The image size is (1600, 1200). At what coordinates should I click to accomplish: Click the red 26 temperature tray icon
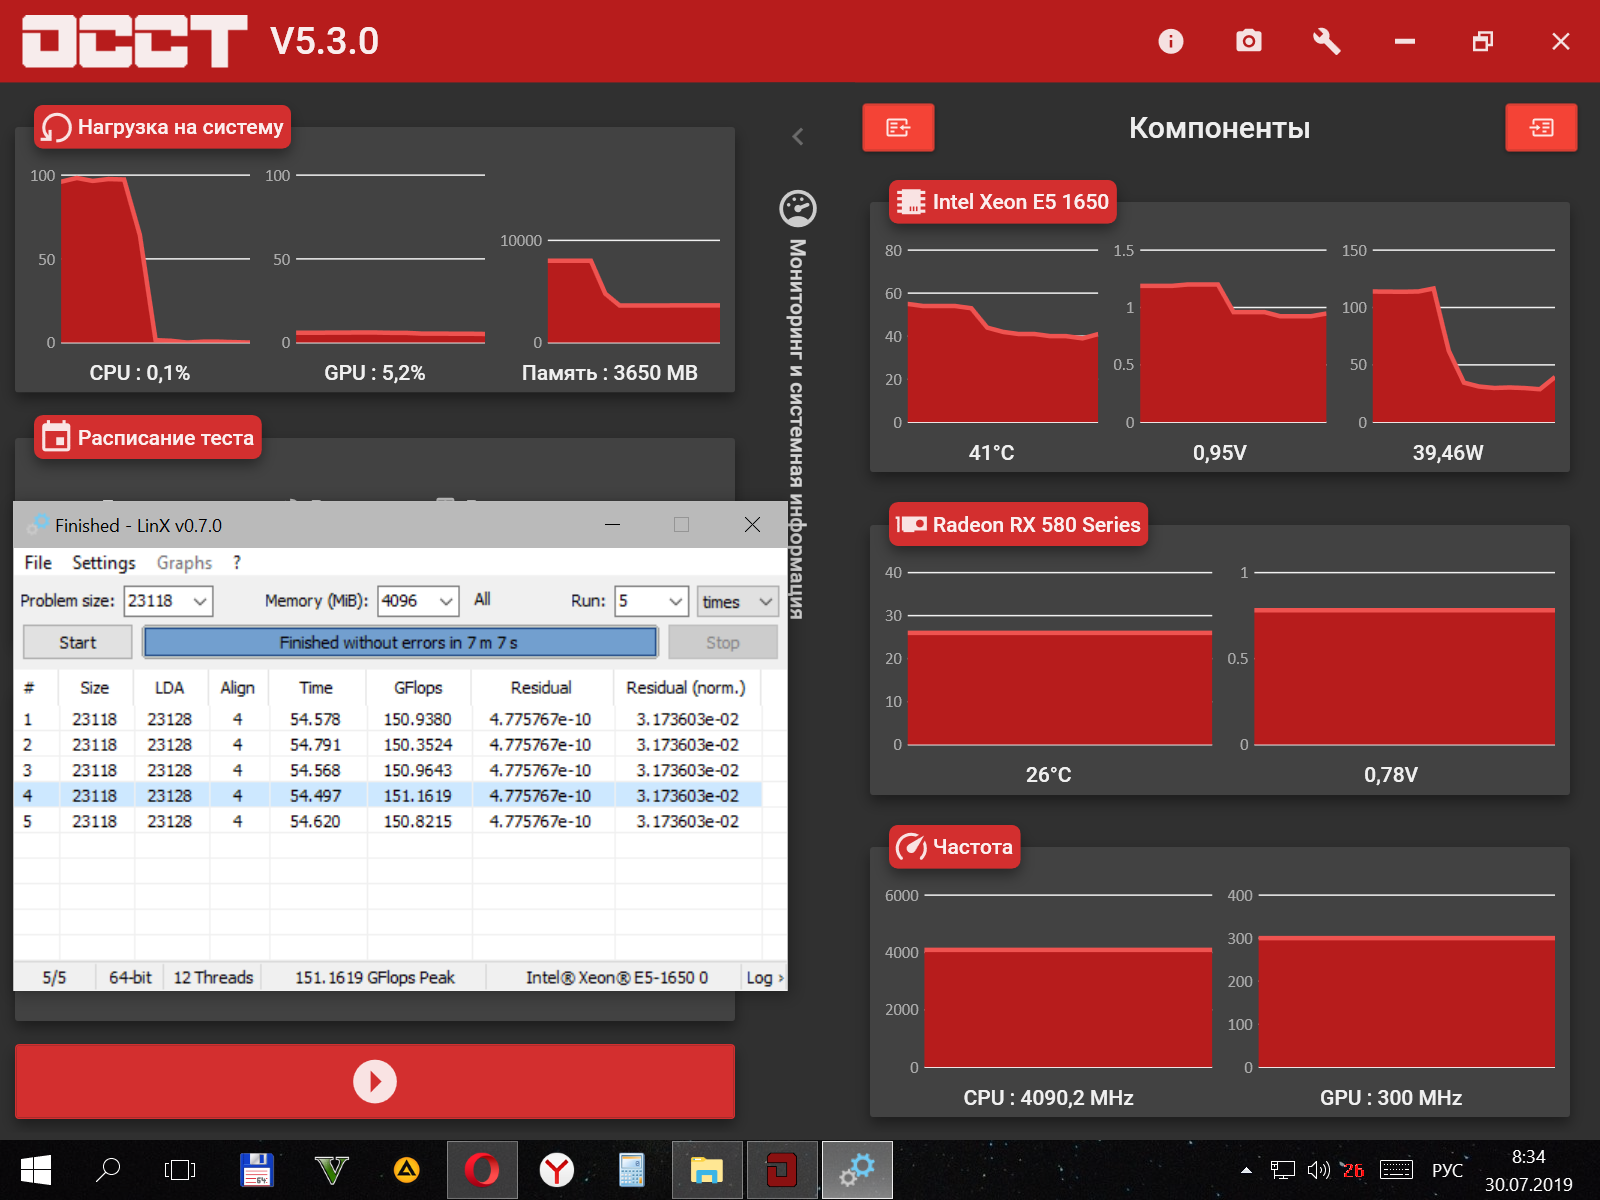(1353, 1170)
